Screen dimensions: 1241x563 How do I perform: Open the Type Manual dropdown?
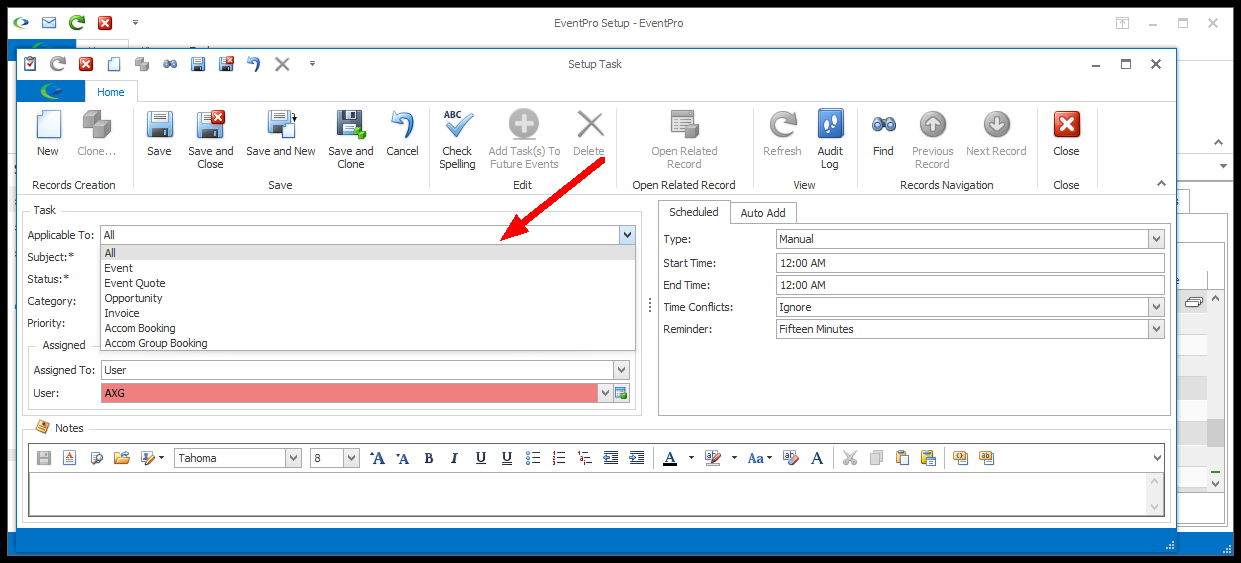coord(1156,239)
